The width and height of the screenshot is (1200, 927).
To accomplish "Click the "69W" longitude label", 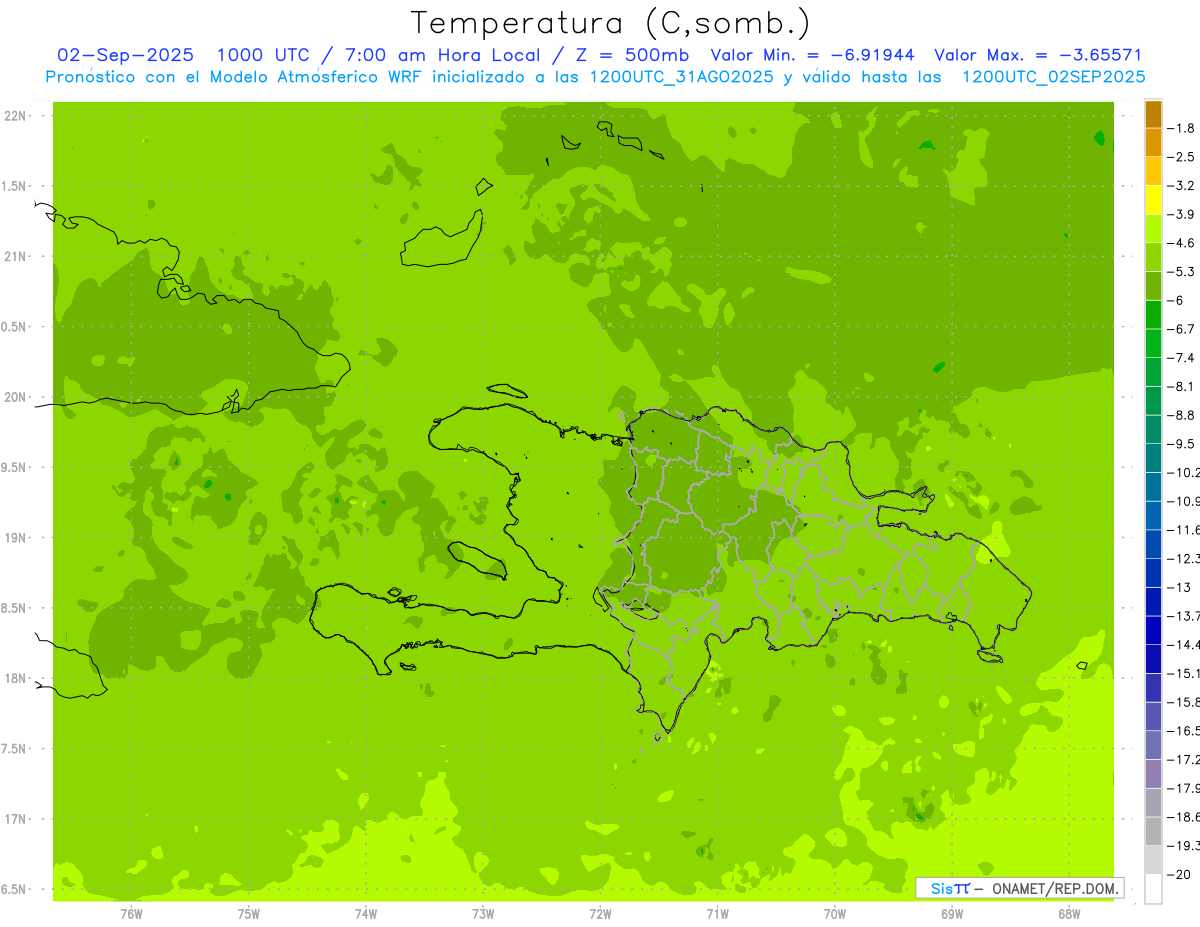I will point(952,913).
